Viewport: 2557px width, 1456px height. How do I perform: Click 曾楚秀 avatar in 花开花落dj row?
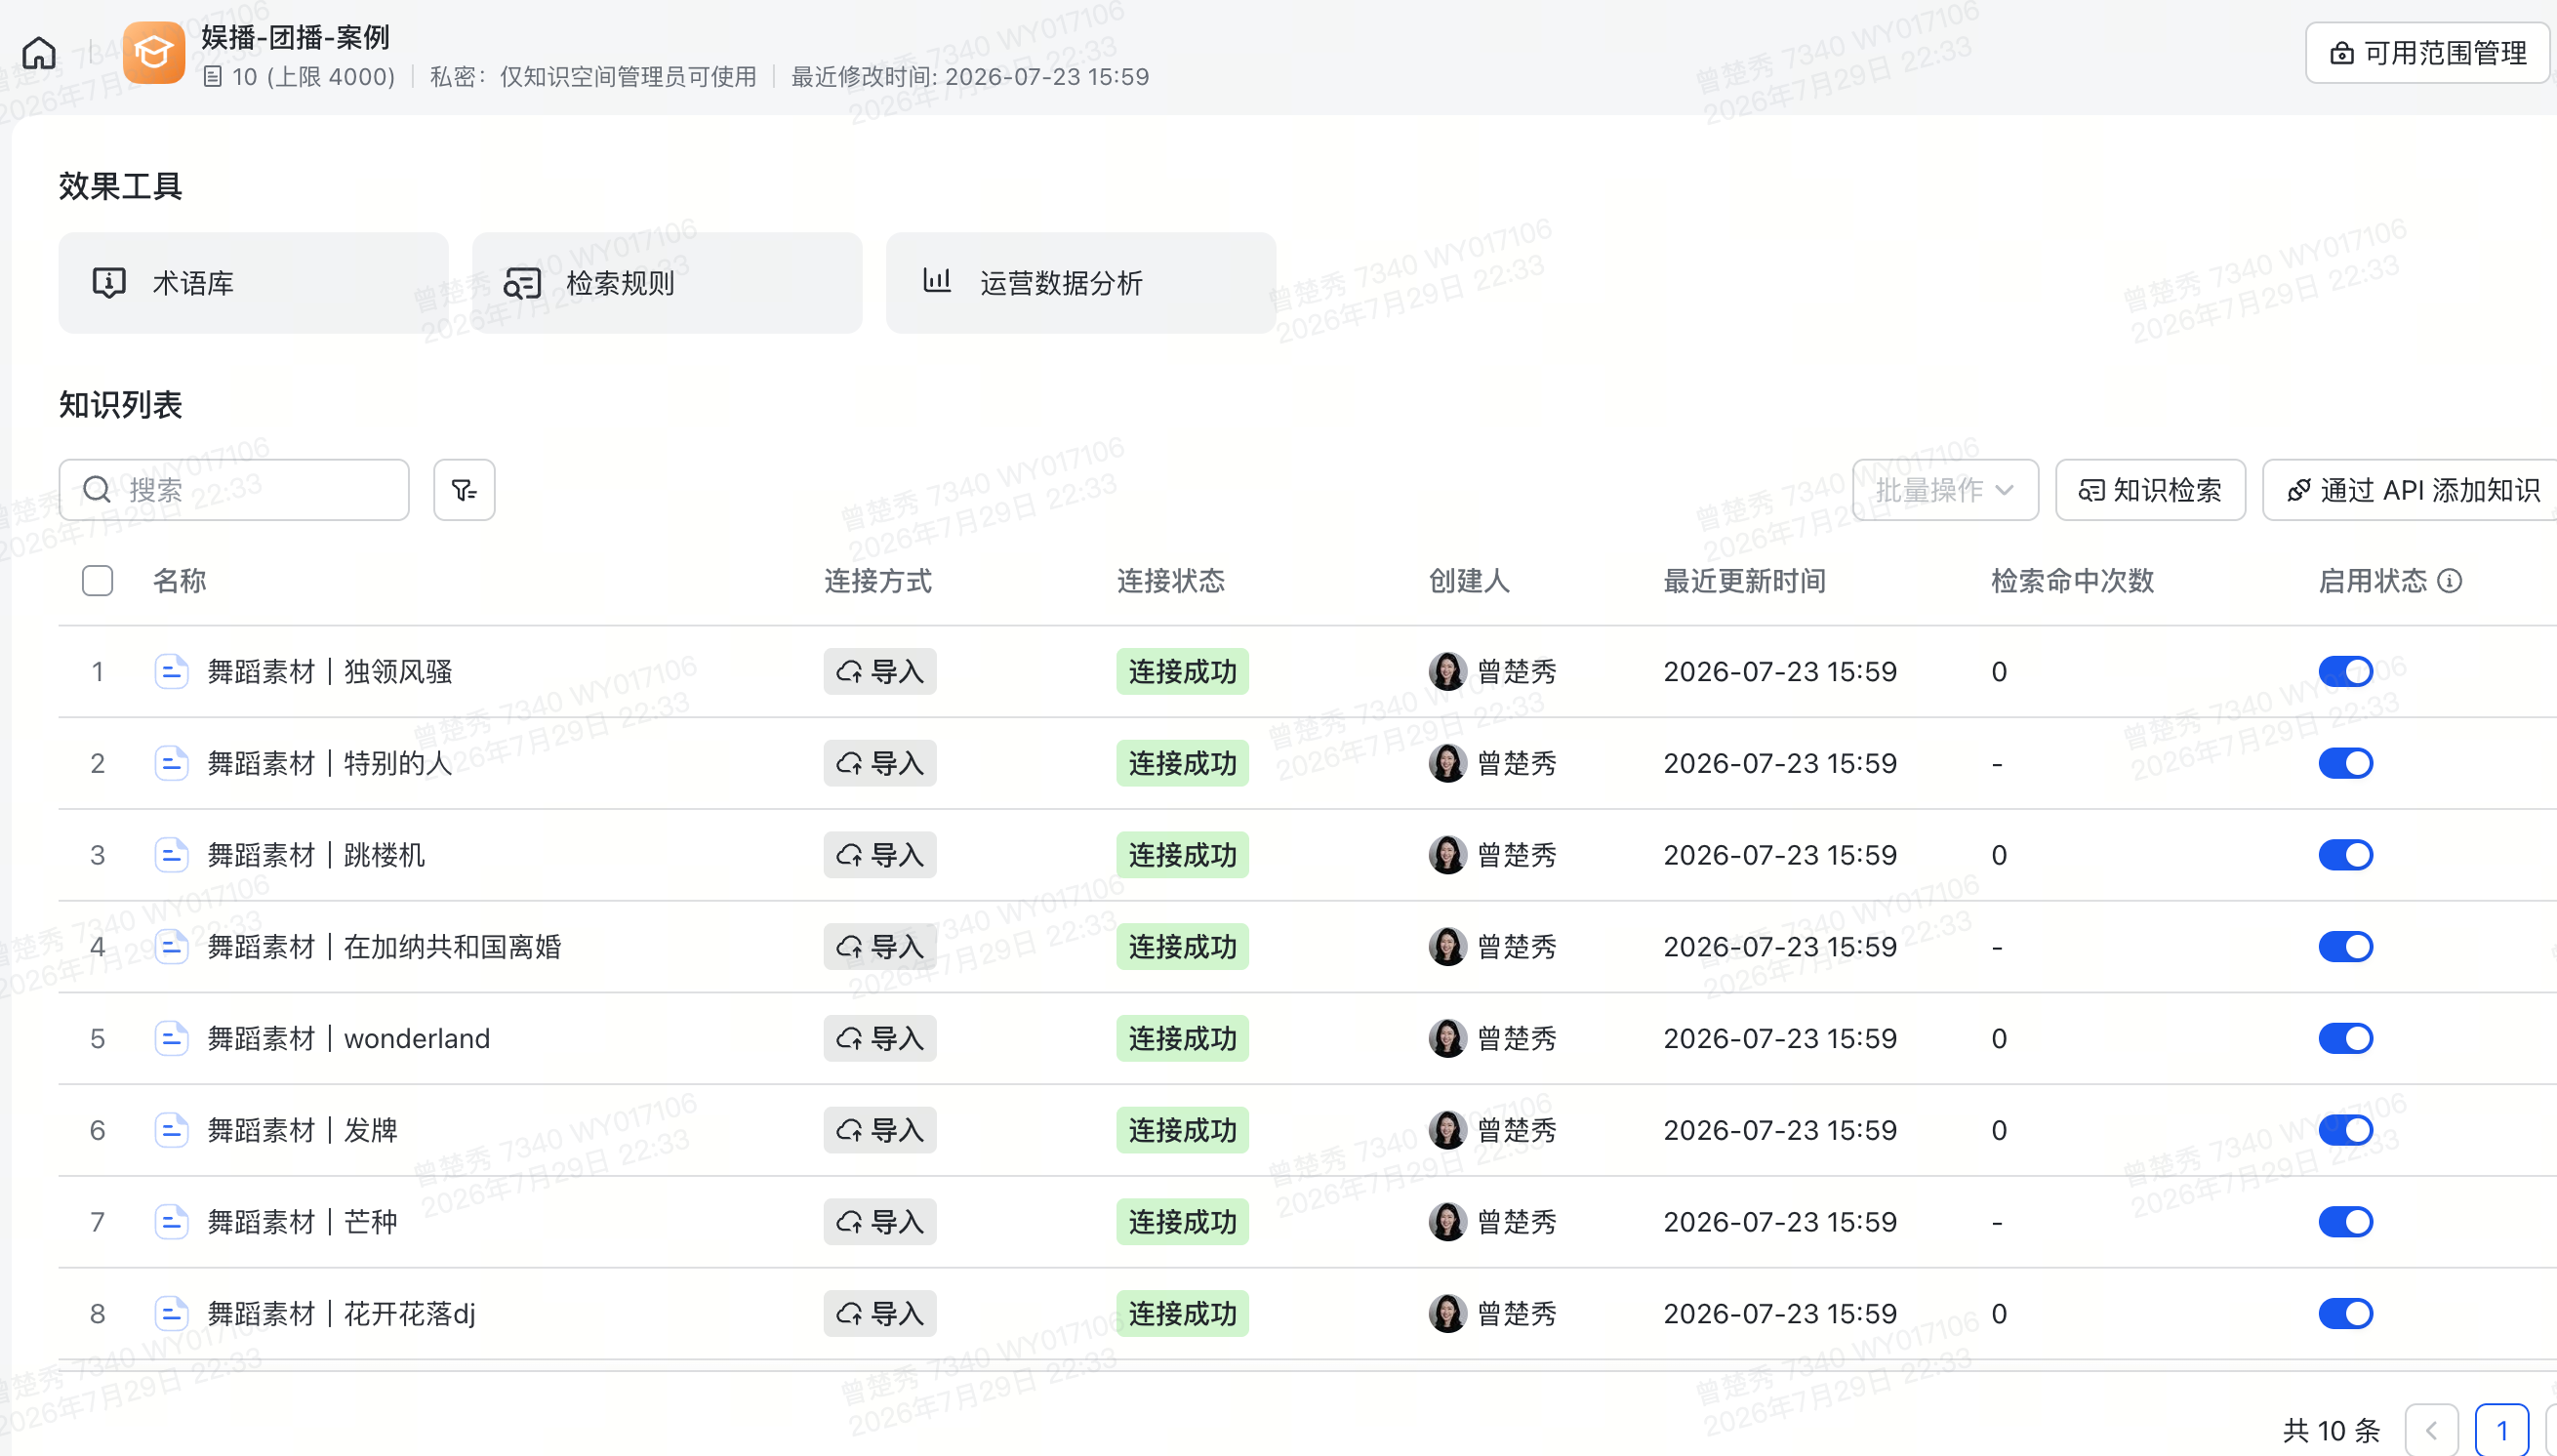tap(1447, 1314)
